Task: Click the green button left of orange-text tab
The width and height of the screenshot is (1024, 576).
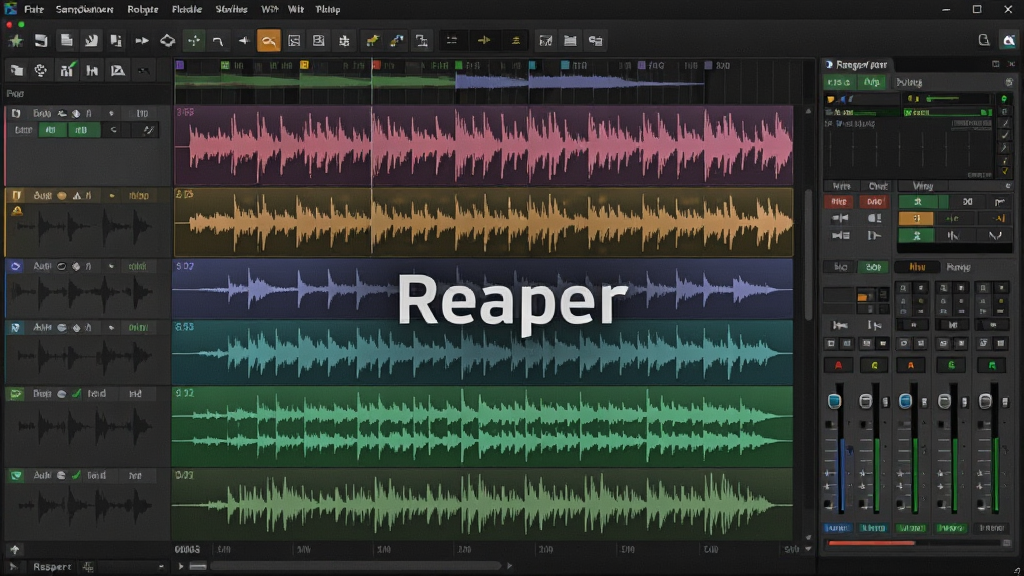Action: [x=873, y=267]
